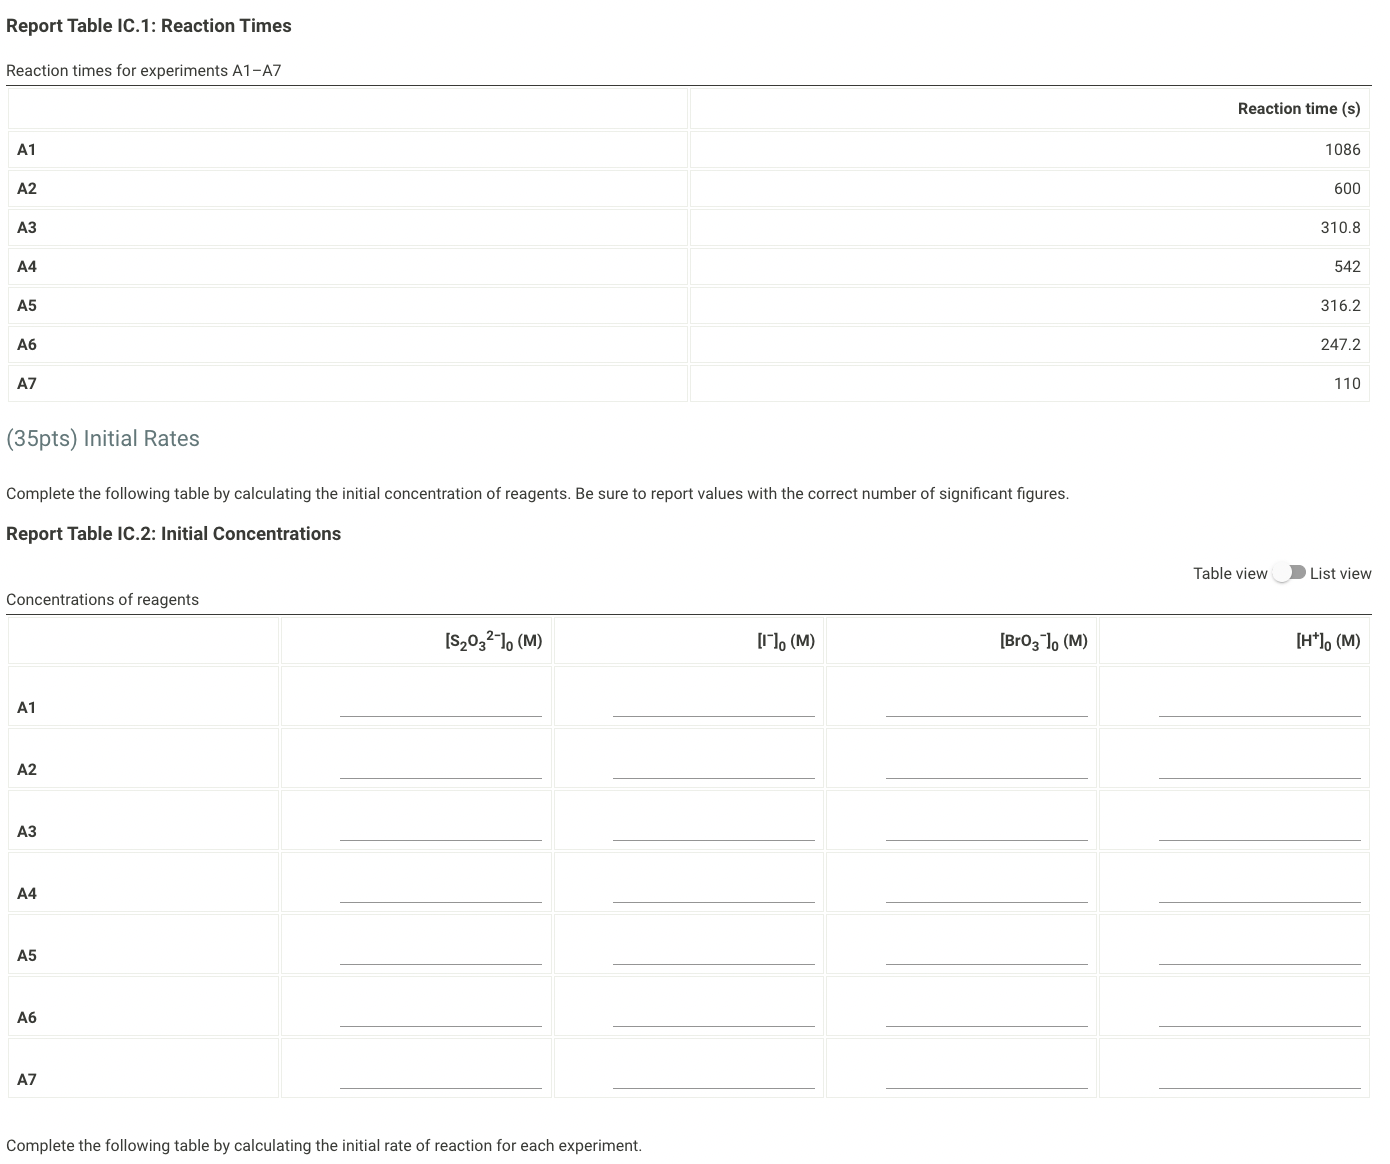Activate the A5 bromate concentration field
The image size is (1390, 1164).
coord(987,952)
